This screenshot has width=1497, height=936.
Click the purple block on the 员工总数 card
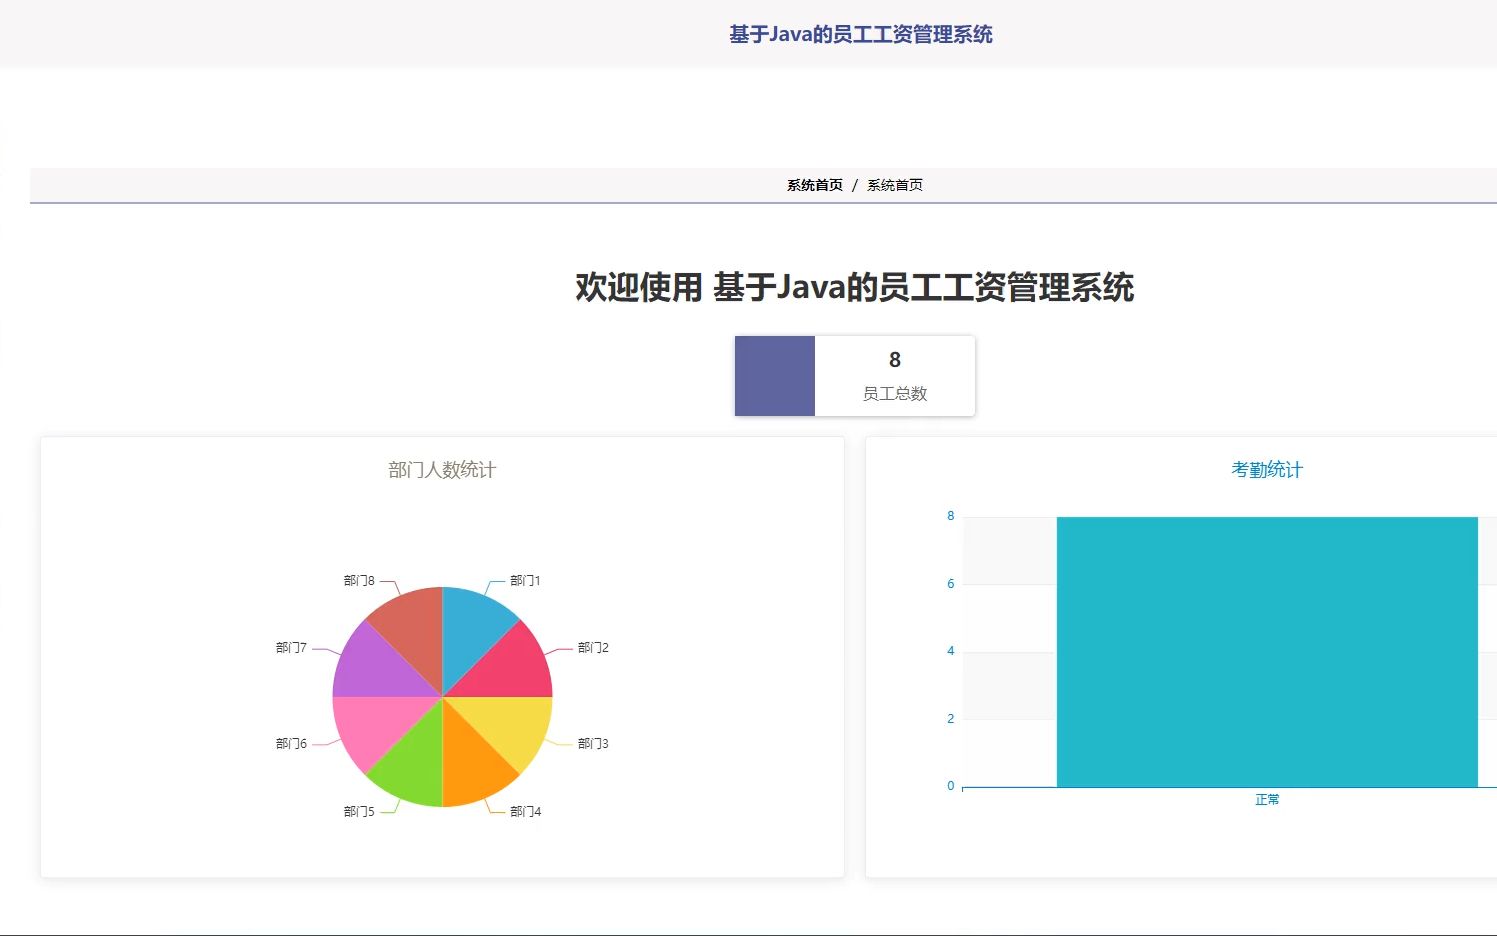coord(775,376)
